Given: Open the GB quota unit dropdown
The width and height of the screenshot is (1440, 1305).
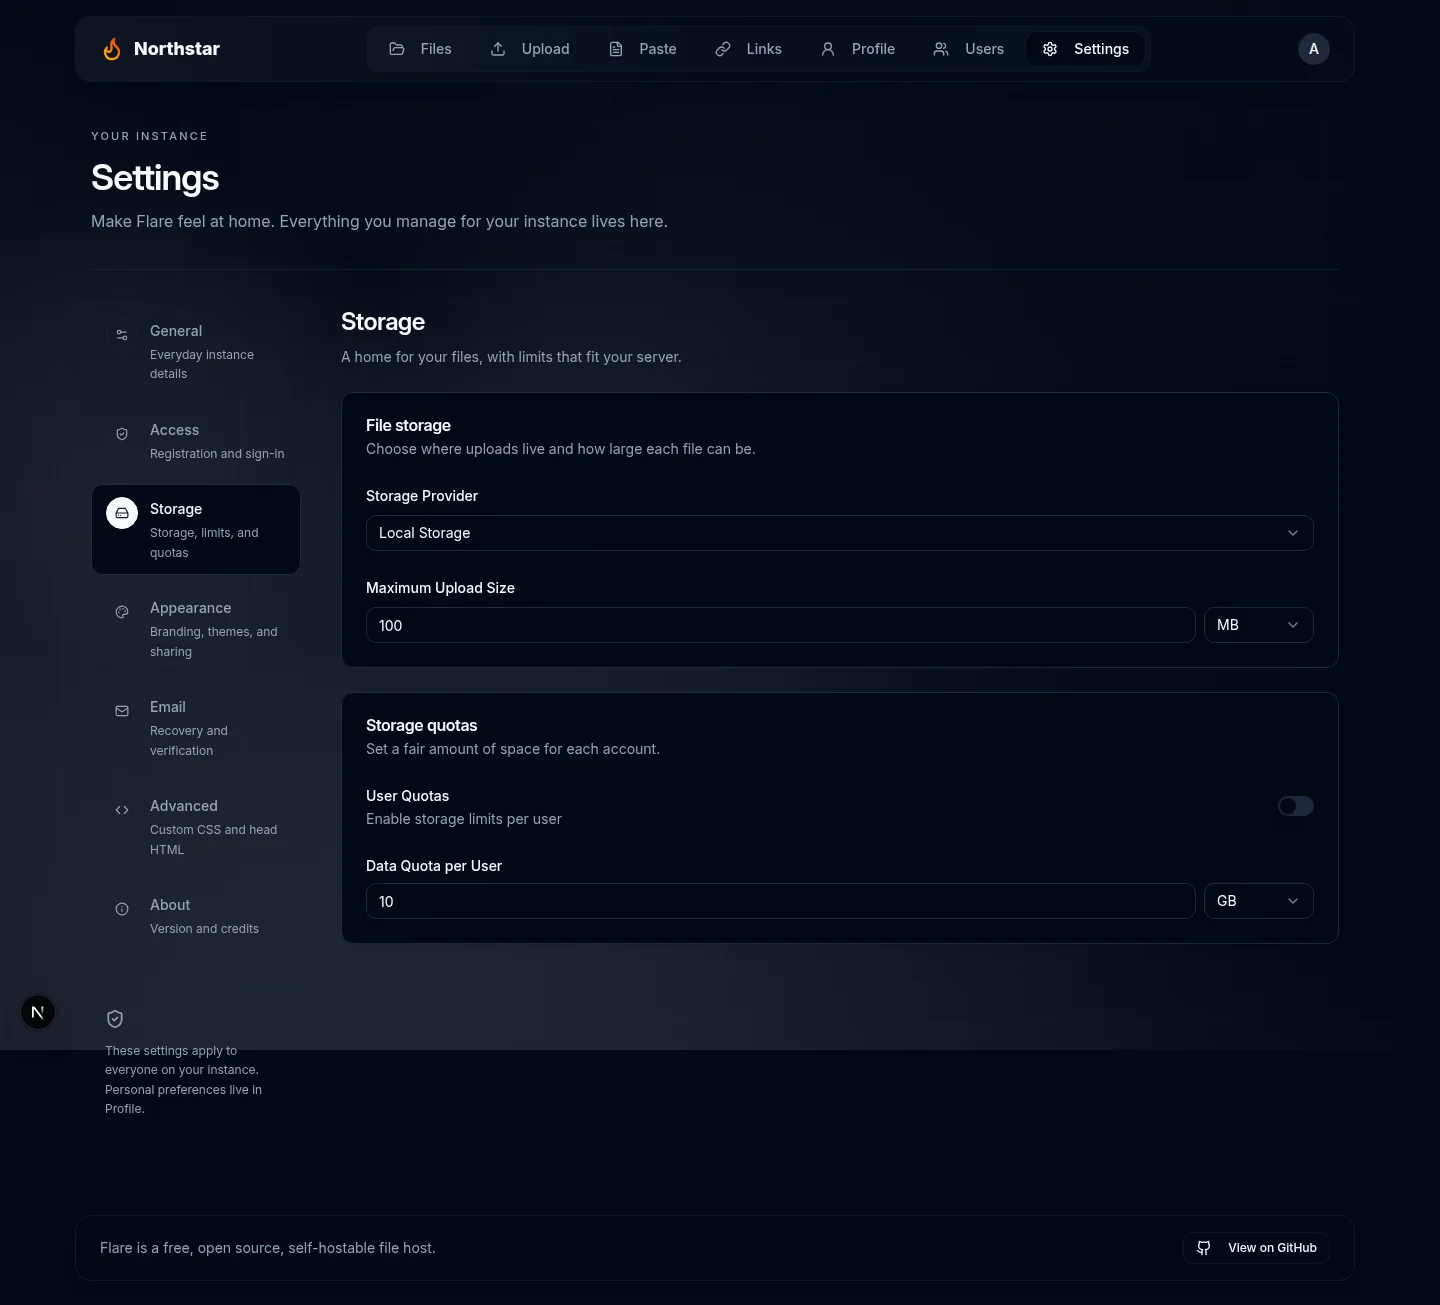Looking at the screenshot, I should pyautogui.click(x=1259, y=901).
